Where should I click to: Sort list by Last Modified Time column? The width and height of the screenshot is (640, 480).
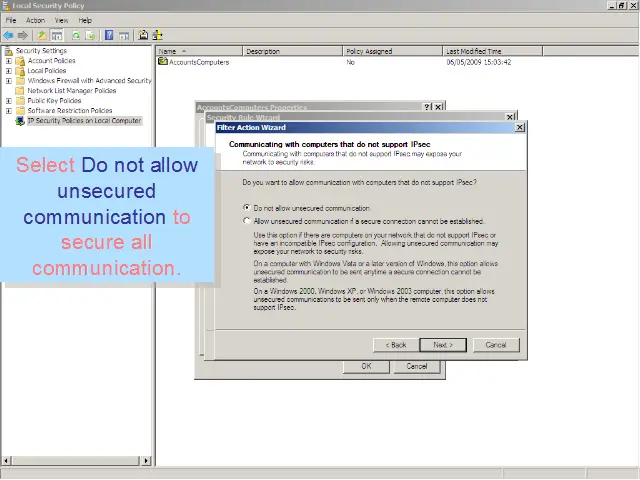tap(474, 51)
